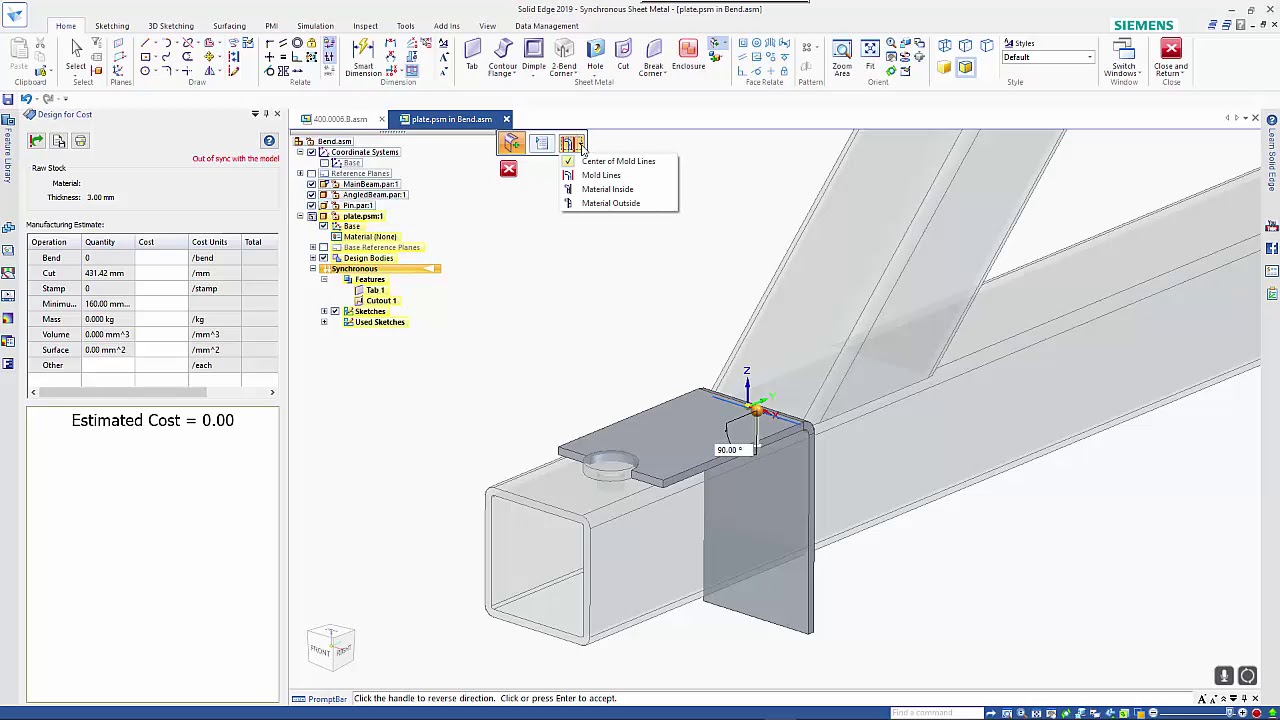Fit the model to the view
The width and height of the screenshot is (1280, 720).
tap(870, 55)
